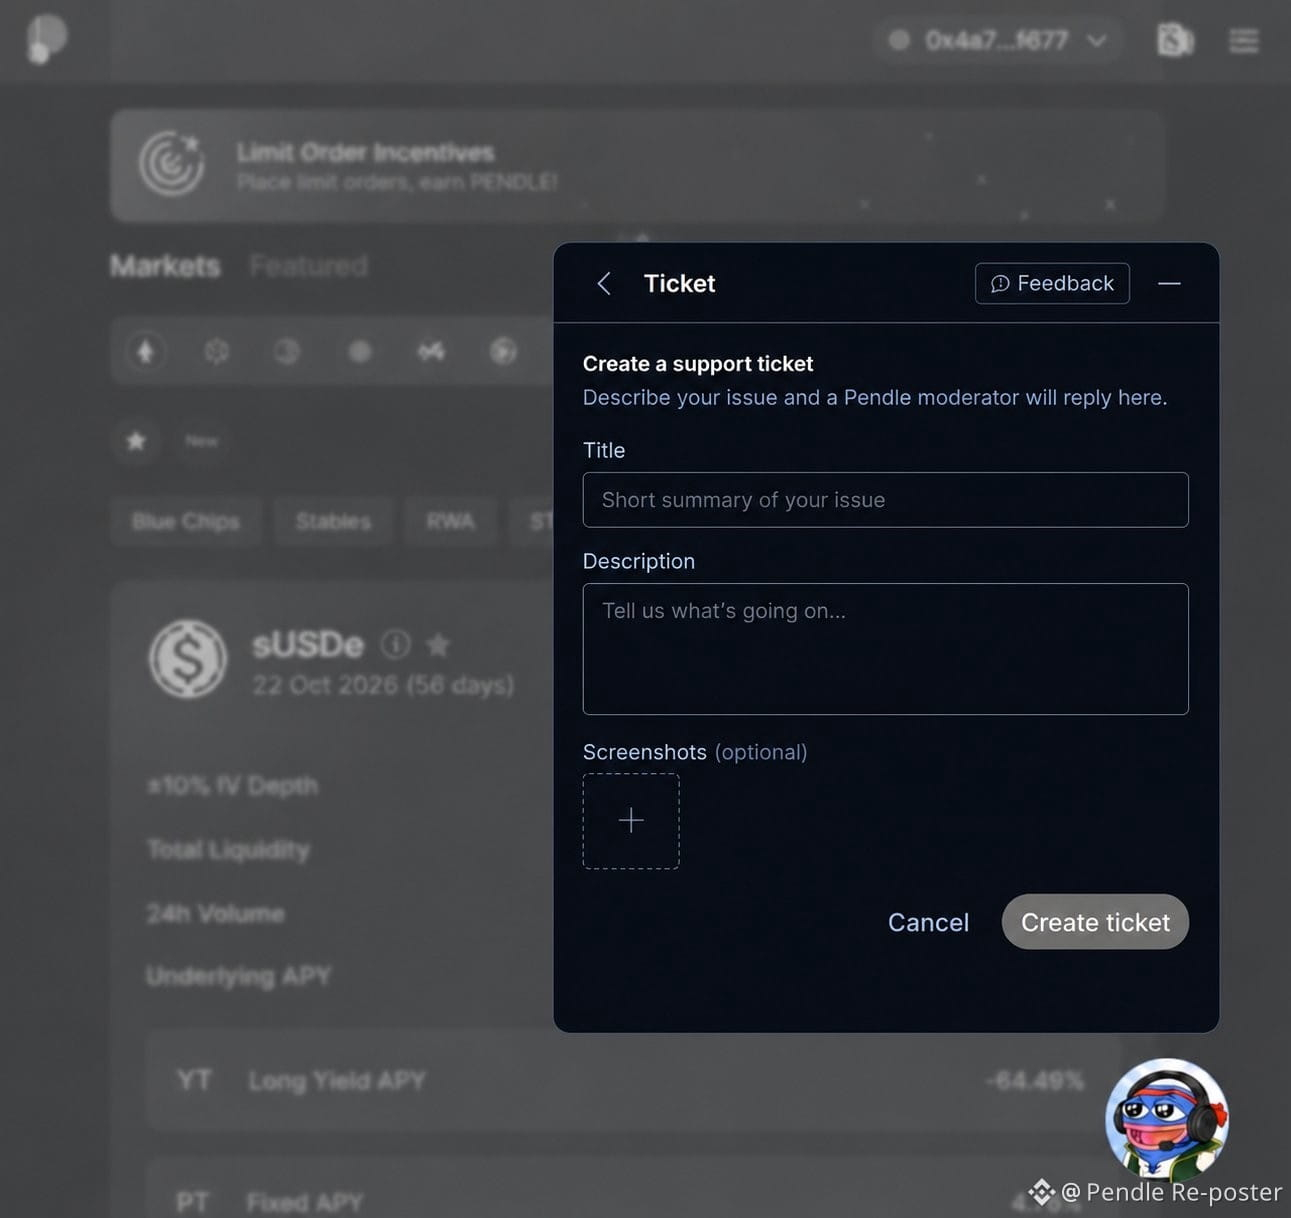Click the '-64.49%' Long Yield value

[1035, 1081]
